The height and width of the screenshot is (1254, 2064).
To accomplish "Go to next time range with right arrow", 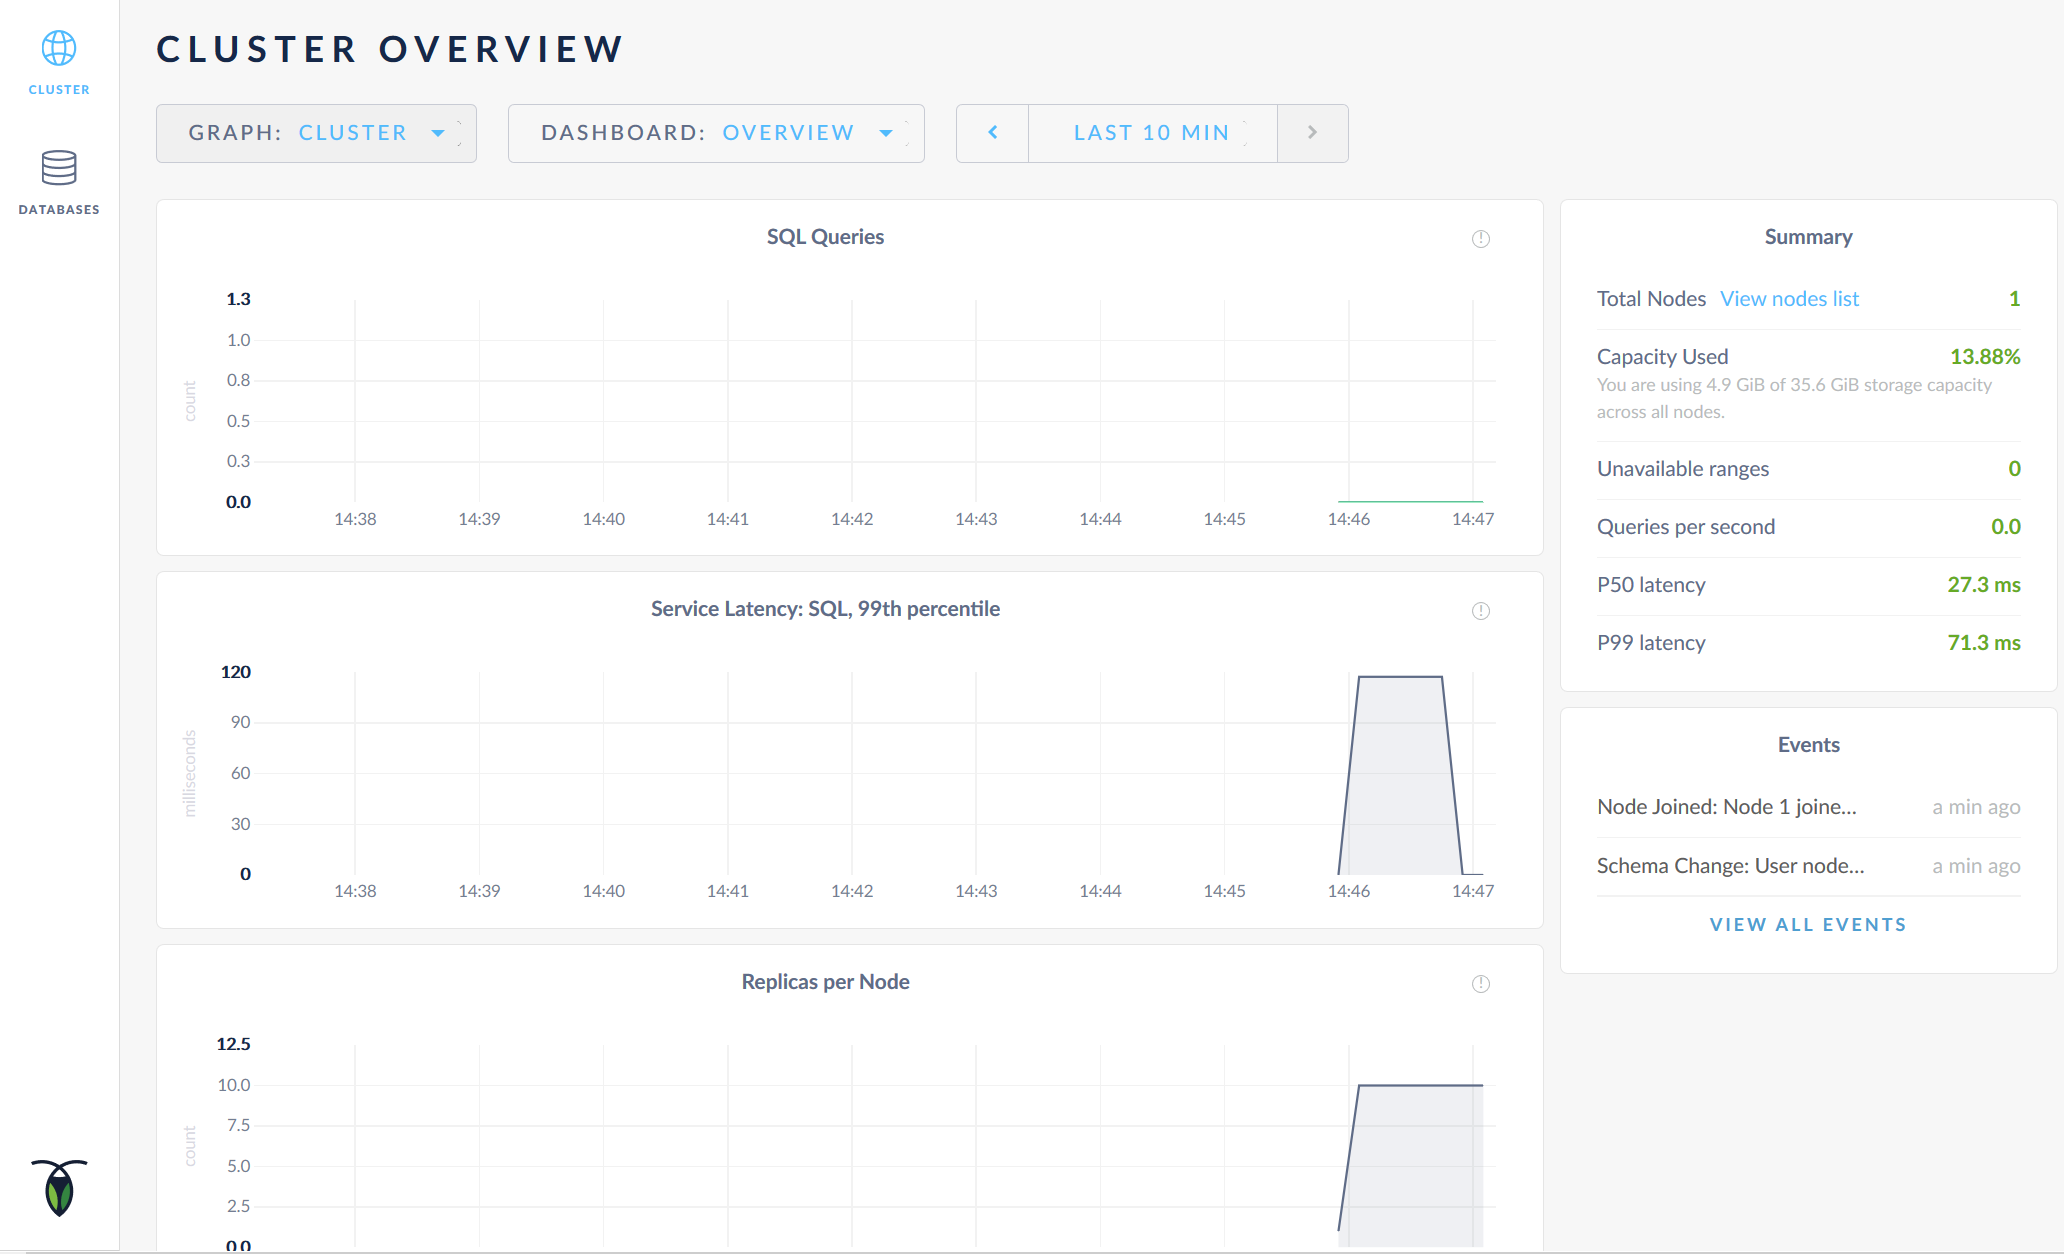I will pyautogui.click(x=1312, y=133).
